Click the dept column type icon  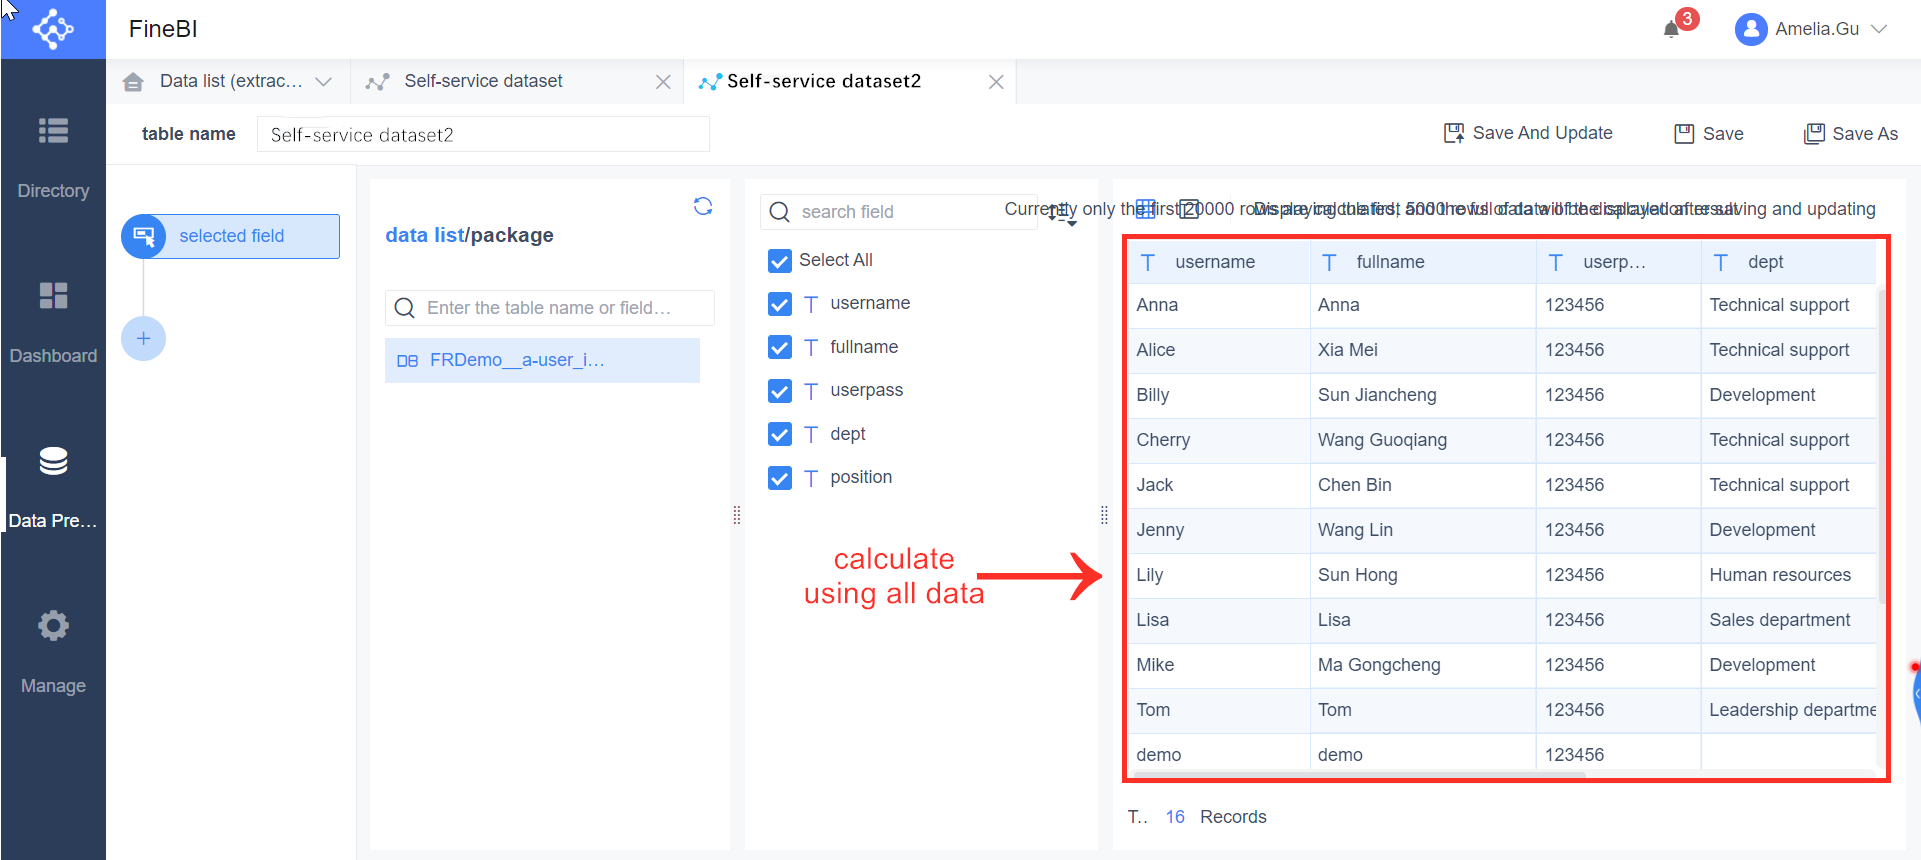point(1721,262)
